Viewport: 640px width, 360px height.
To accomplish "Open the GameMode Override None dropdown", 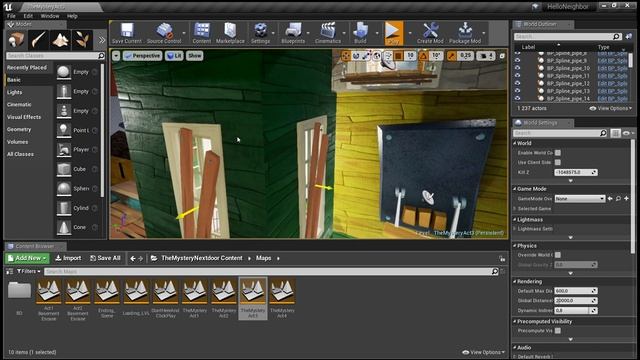I will [x=579, y=199].
